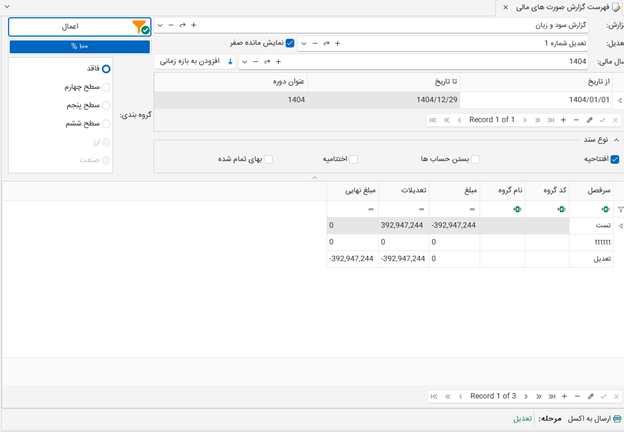Click plus icon beside fiscal year field
This screenshot has height=432, width=624.
tap(278, 62)
